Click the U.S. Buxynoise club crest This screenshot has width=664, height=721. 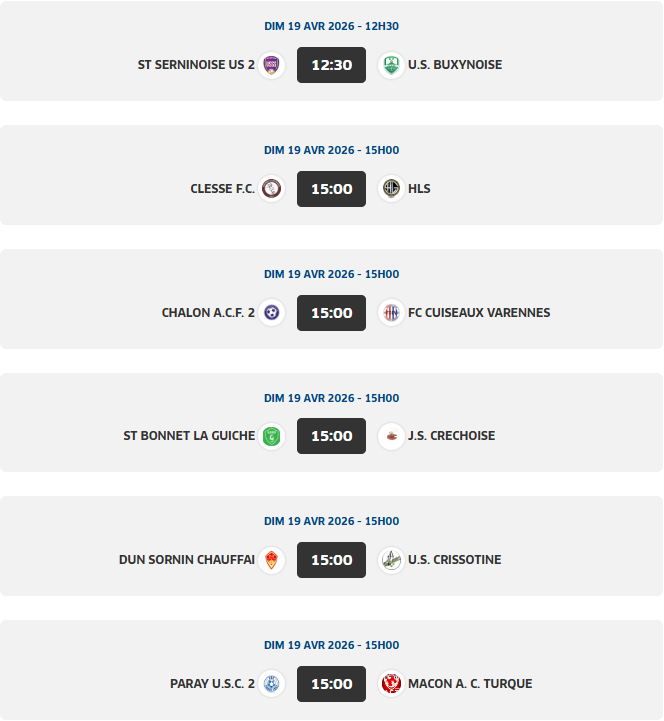(391, 65)
